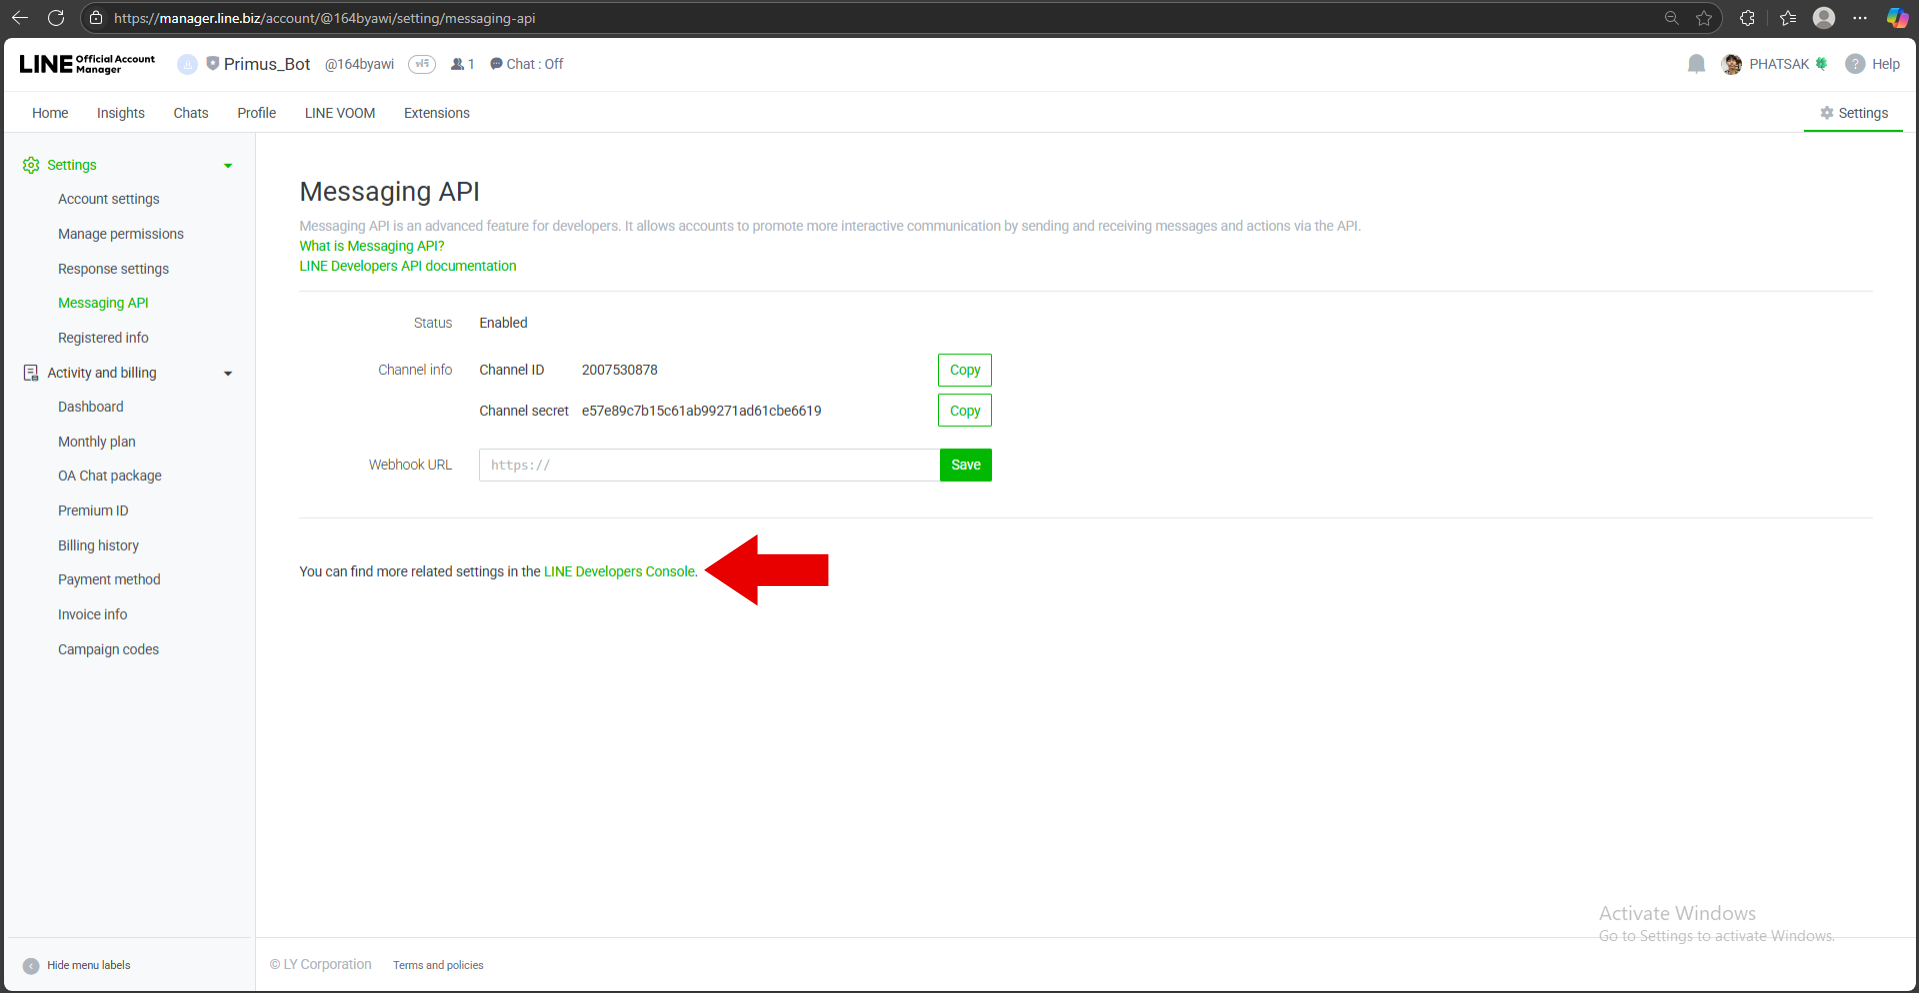Open the notifications bell

1696,64
